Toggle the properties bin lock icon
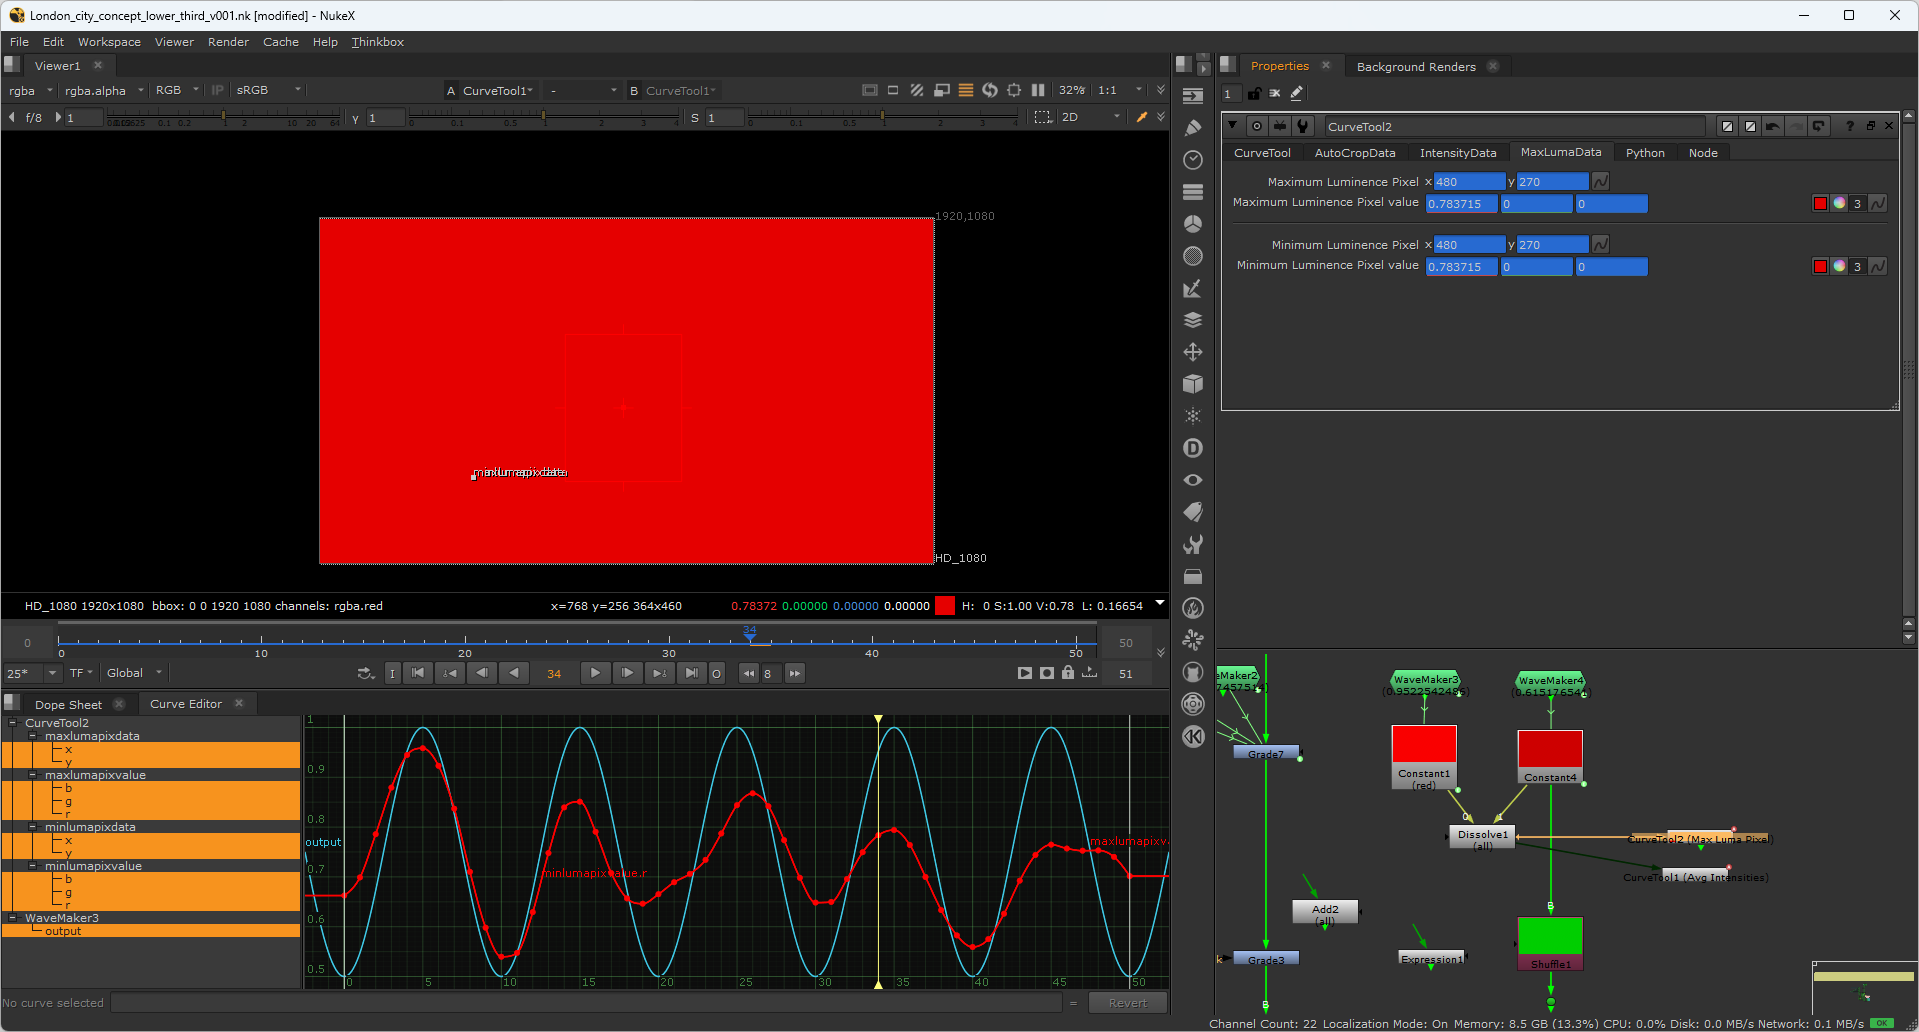The width and height of the screenshot is (1919, 1032). tap(1254, 93)
